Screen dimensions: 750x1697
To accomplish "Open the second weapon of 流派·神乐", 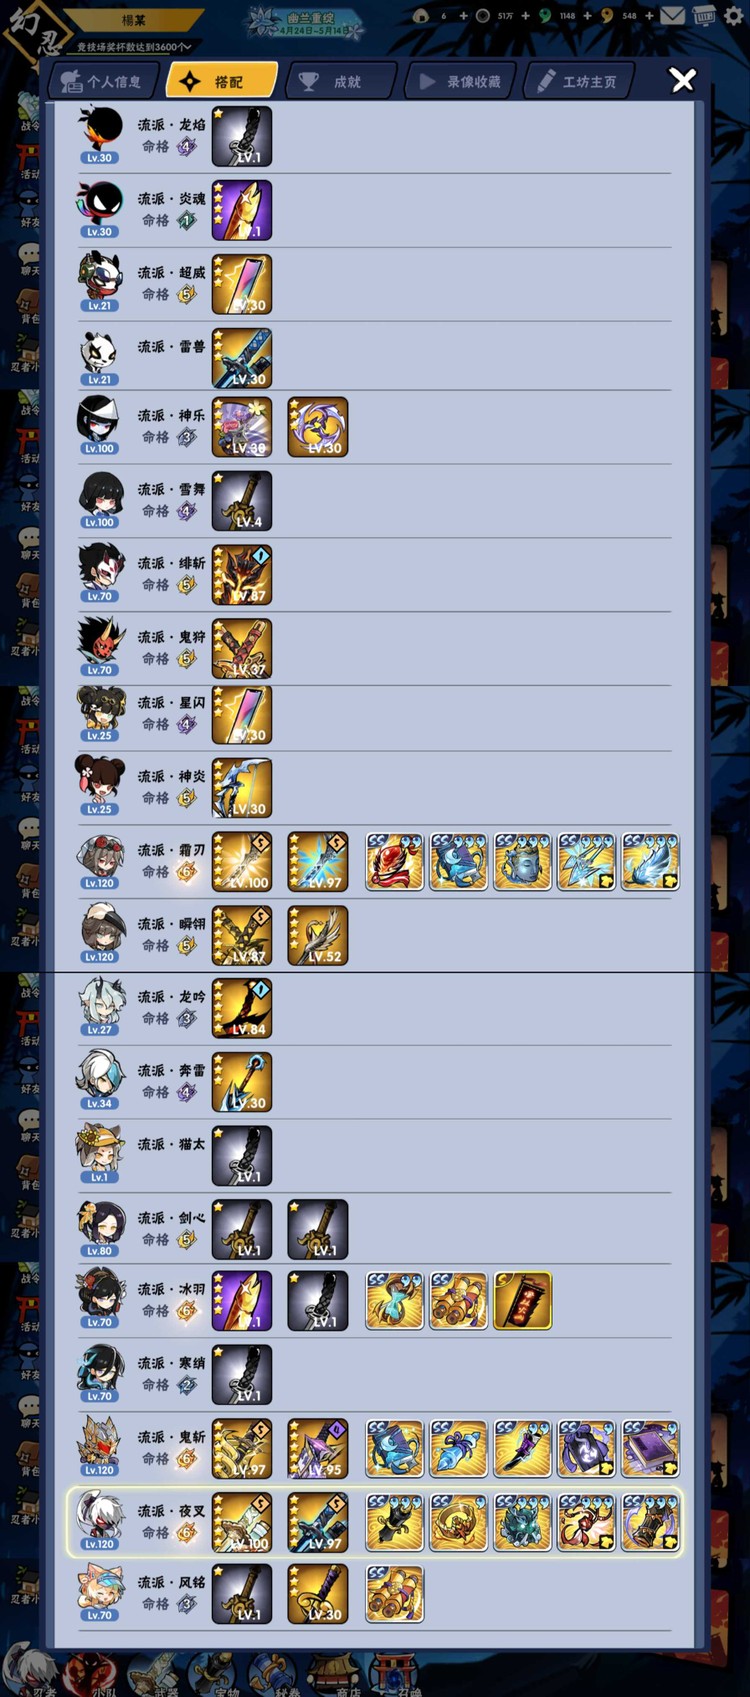I will (x=318, y=427).
